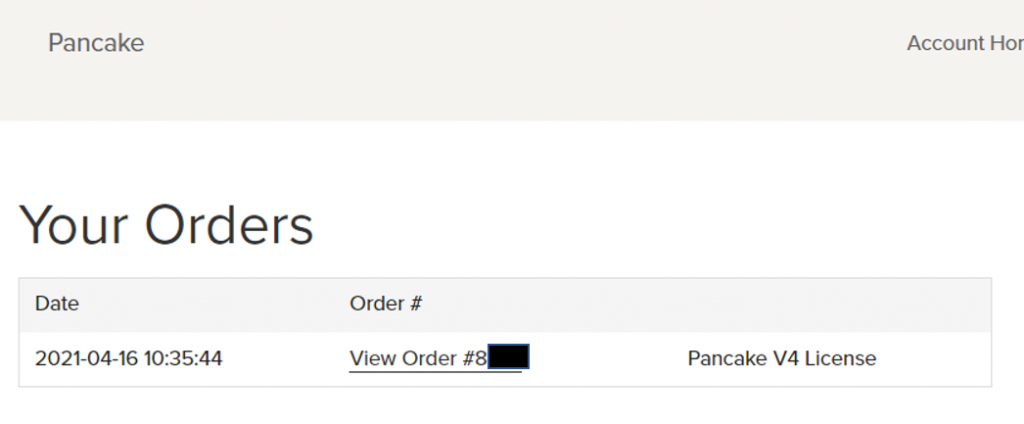Click the Date column header
Viewport: 1024px width, 424px height.
(x=57, y=303)
